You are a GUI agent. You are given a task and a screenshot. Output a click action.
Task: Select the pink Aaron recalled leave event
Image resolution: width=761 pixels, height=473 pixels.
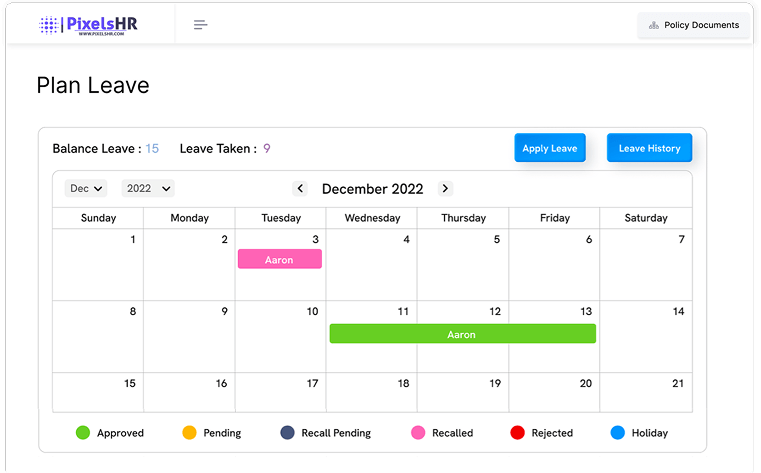[x=279, y=260]
